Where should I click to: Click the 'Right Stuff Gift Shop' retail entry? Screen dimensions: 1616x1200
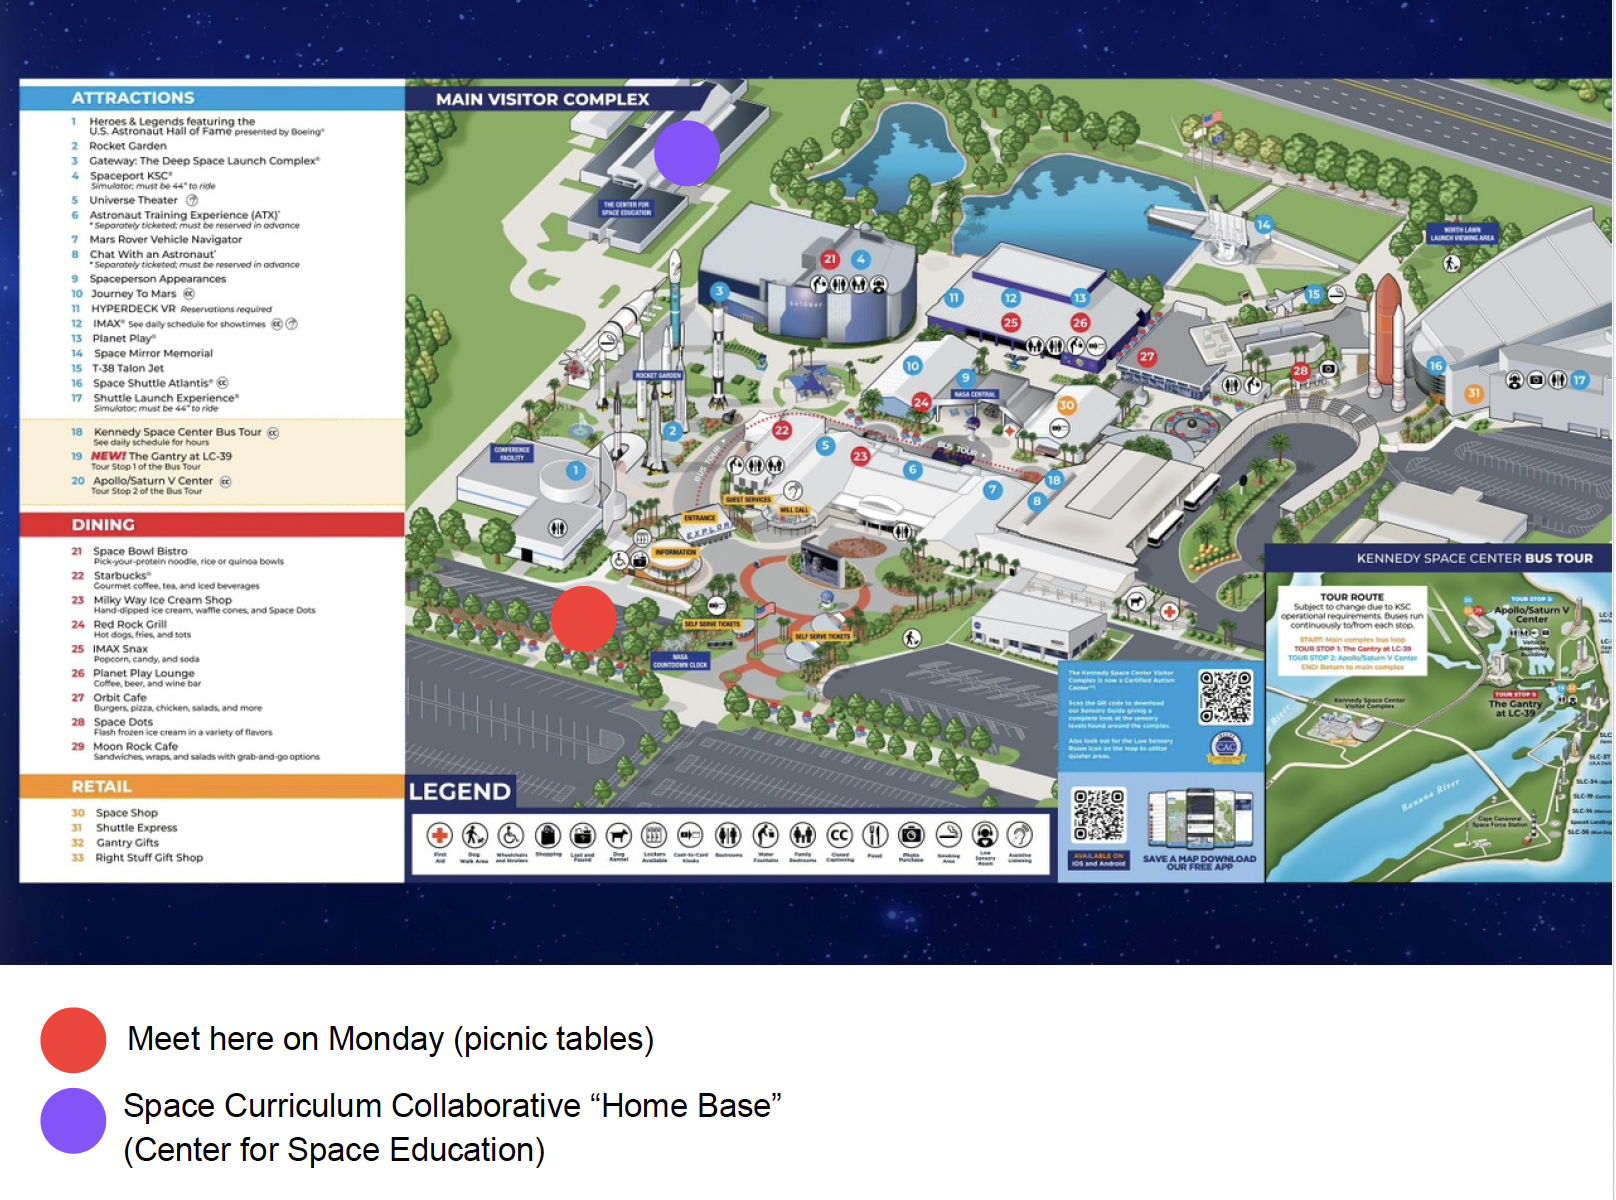click(149, 858)
